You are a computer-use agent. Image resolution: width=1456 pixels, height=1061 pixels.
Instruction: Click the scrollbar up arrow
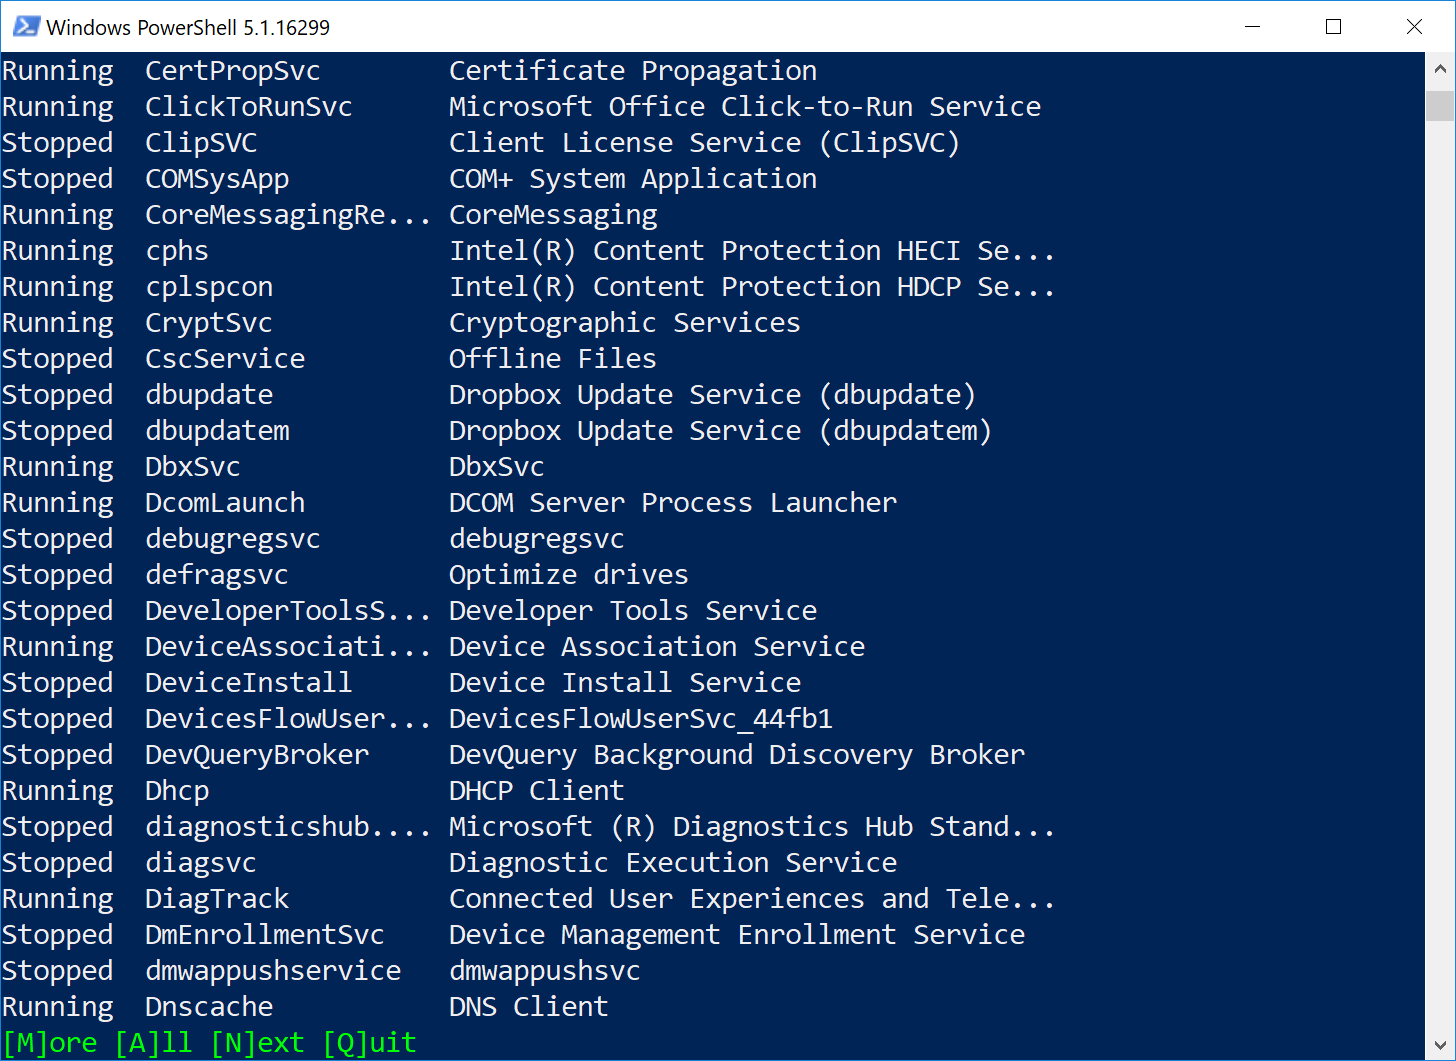point(1440,70)
